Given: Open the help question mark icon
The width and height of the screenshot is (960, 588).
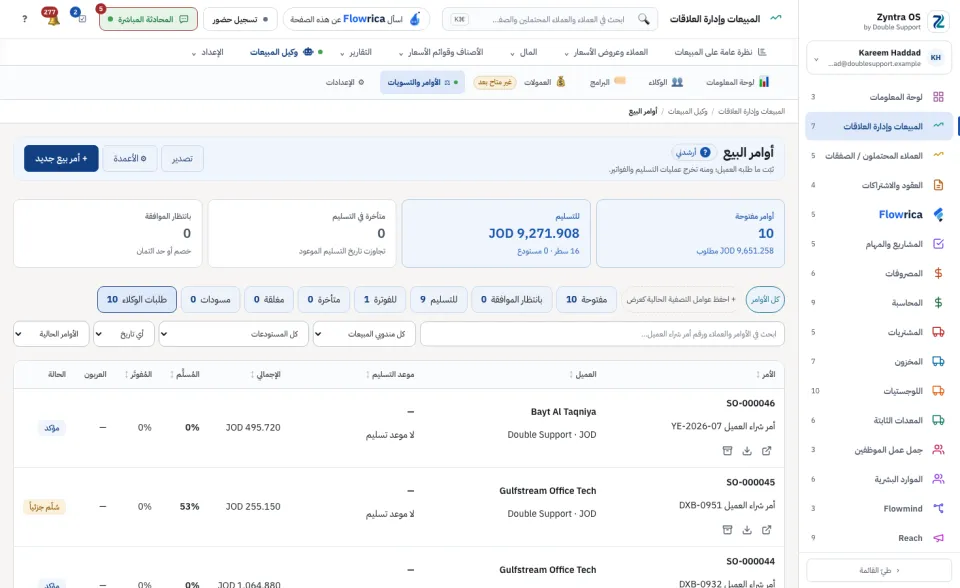Looking at the screenshot, I should [x=24, y=19].
